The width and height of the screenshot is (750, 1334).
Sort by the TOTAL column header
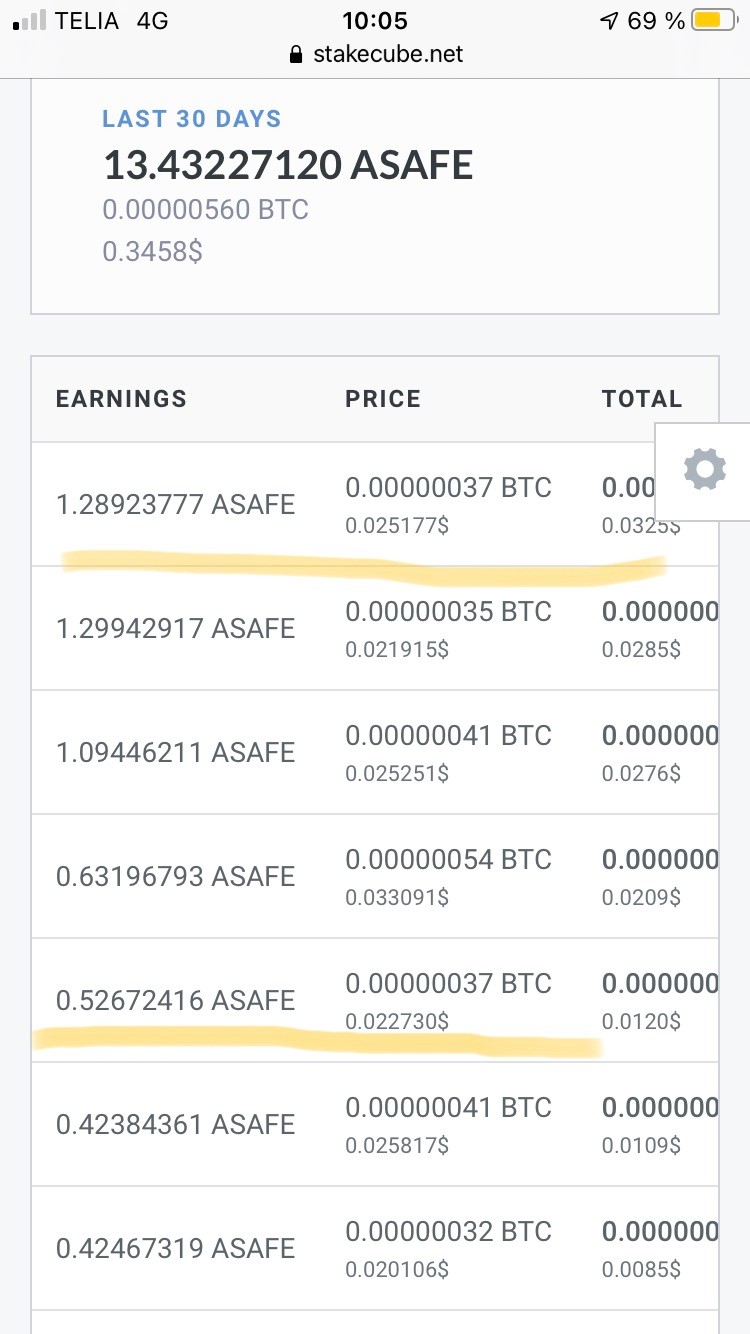pyautogui.click(x=642, y=399)
